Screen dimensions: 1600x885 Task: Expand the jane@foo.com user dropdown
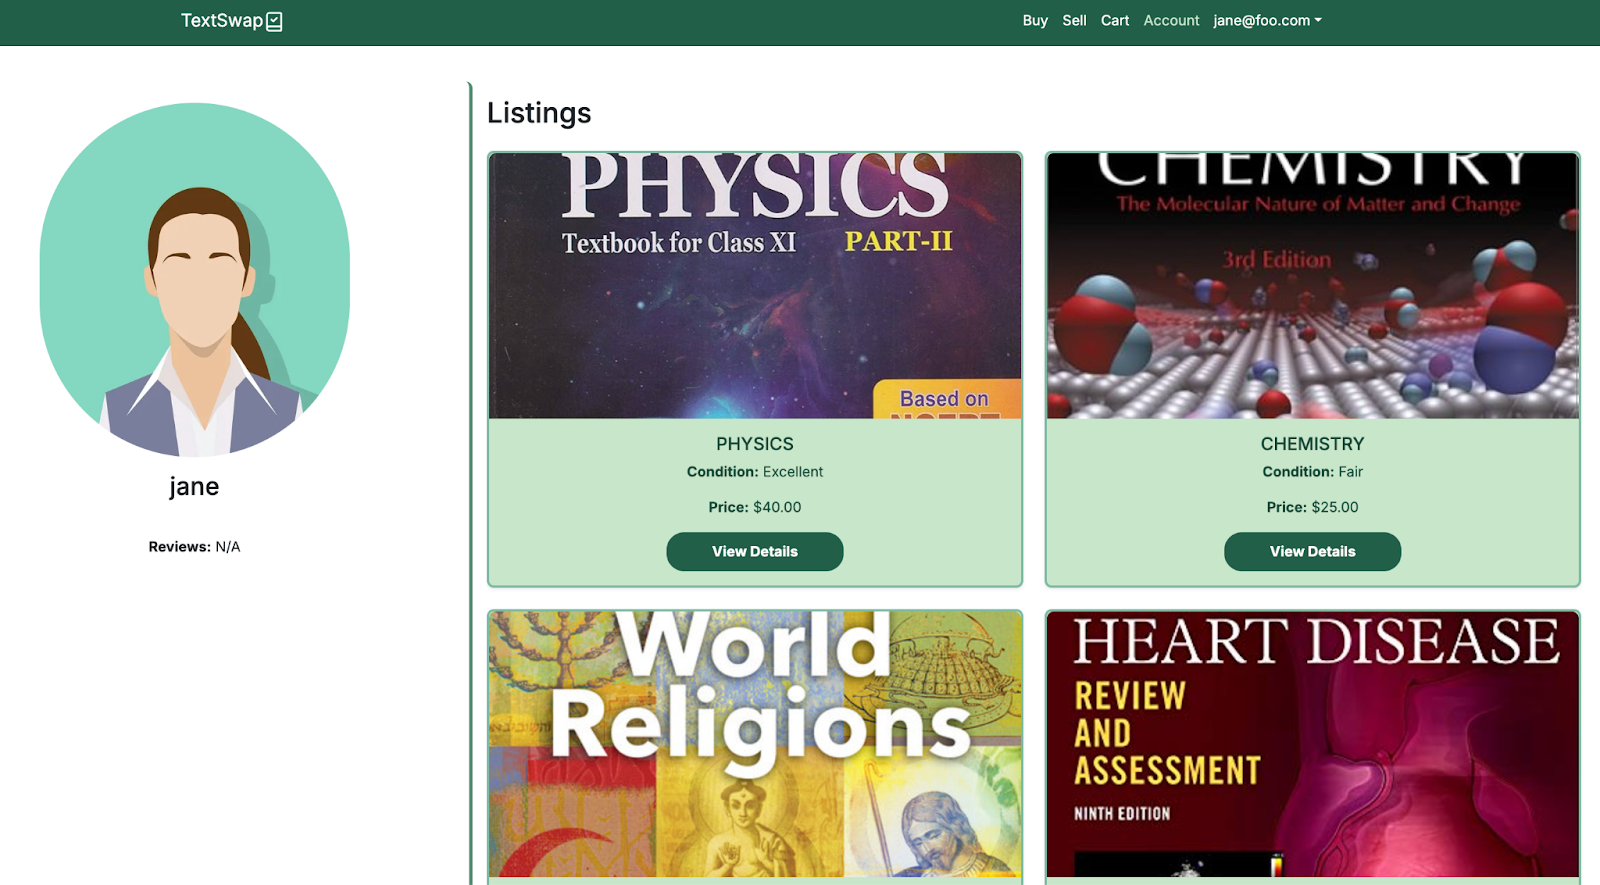click(x=1267, y=20)
